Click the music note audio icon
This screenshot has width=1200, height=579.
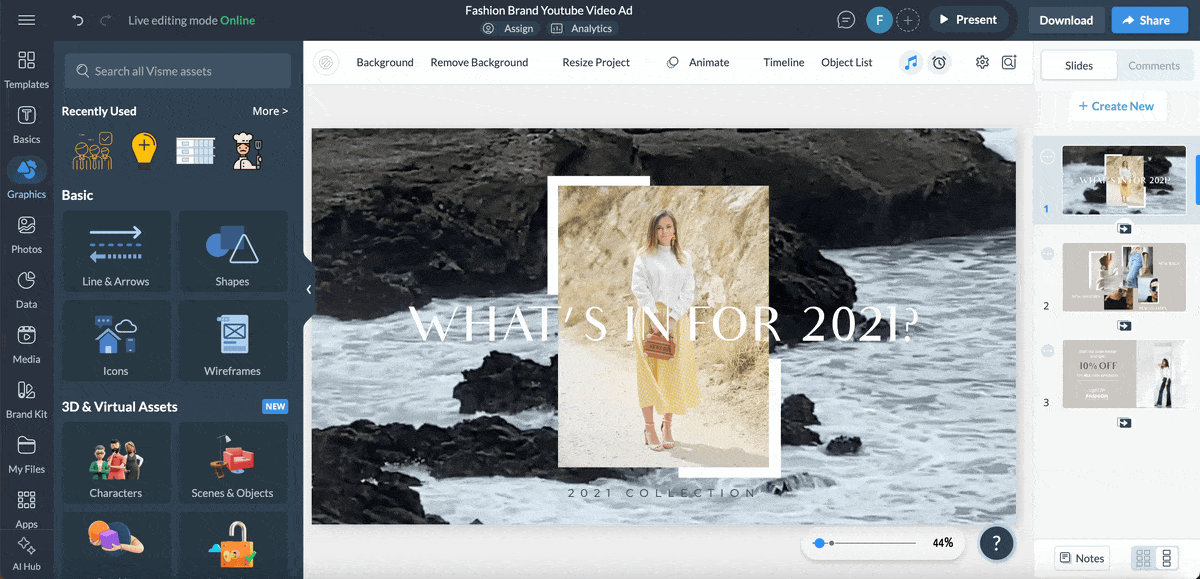tap(910, 62)
